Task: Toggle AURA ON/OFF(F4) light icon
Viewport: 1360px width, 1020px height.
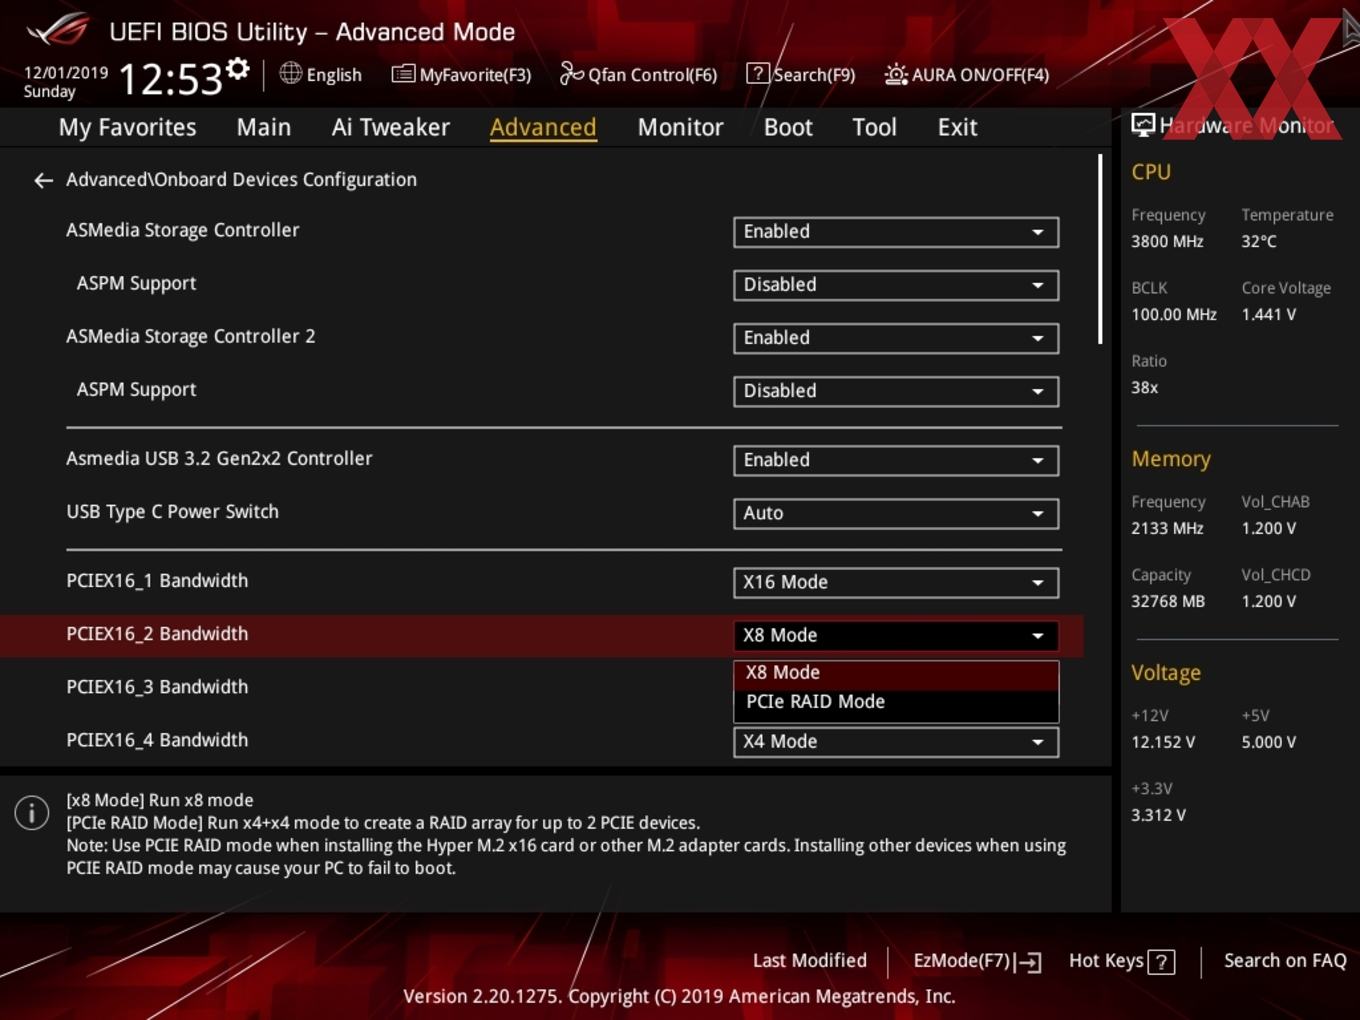Action: tap(896, 74)
